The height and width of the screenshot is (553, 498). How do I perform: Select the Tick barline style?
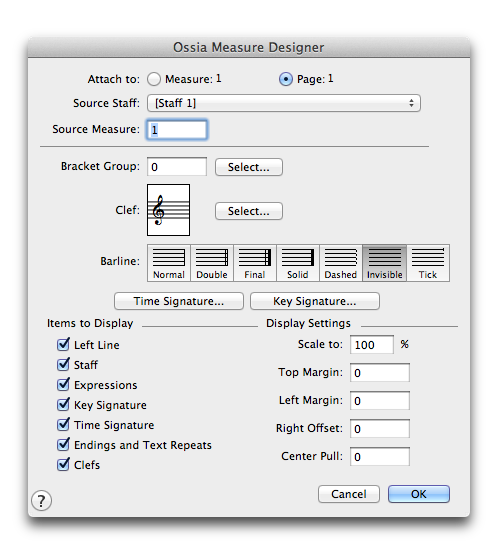pos(428,263)
